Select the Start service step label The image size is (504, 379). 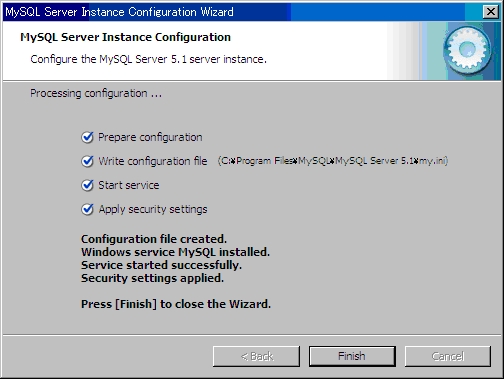tap(129, 185)
